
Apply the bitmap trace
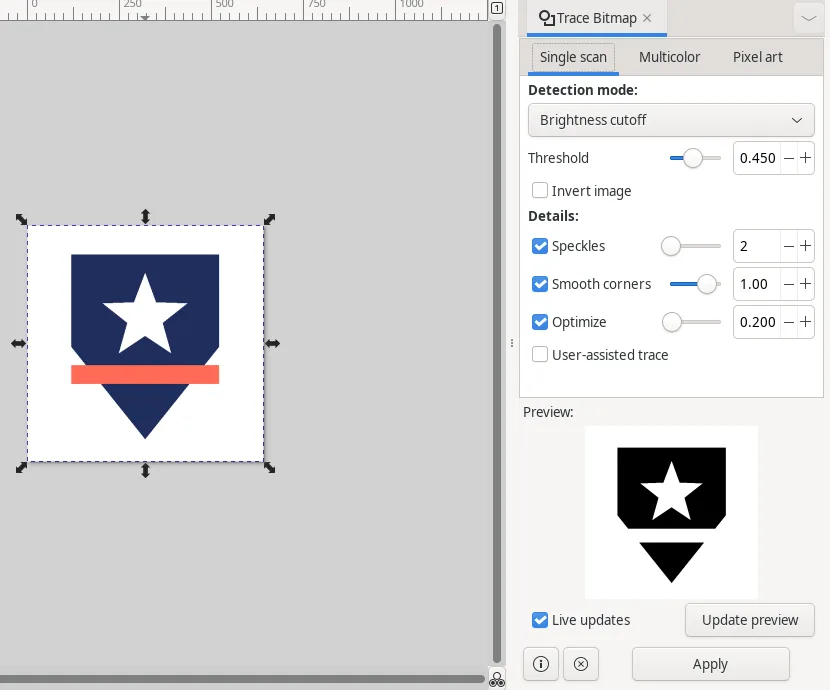[x=710, y=664]
